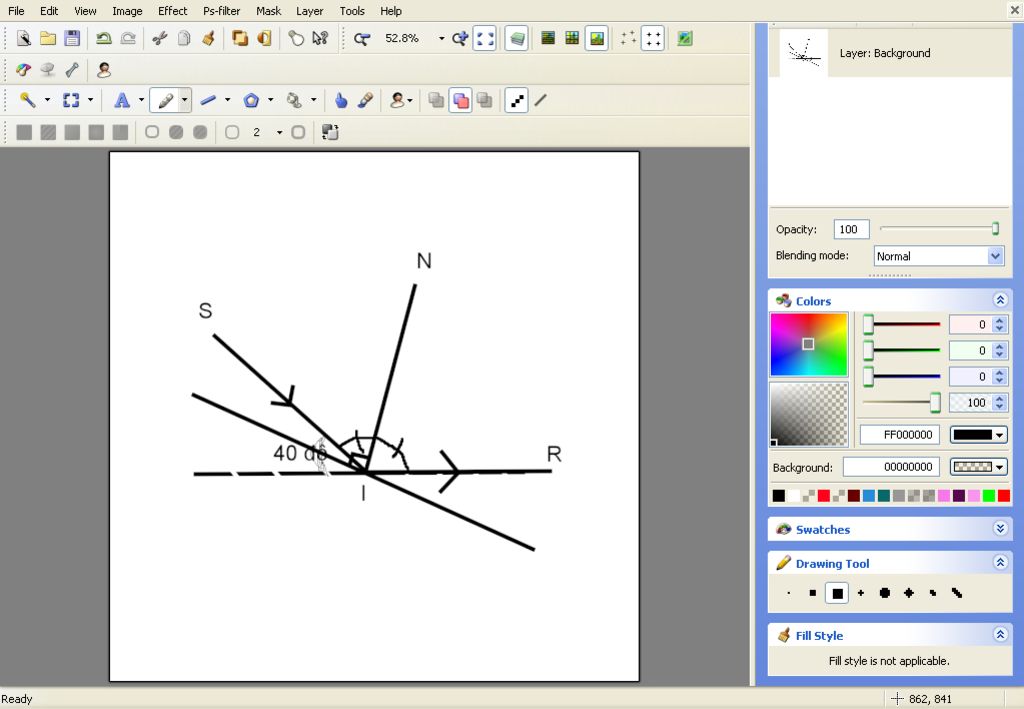Click the diagonal line icon after the pixel toggle

[x=541, y=100]
